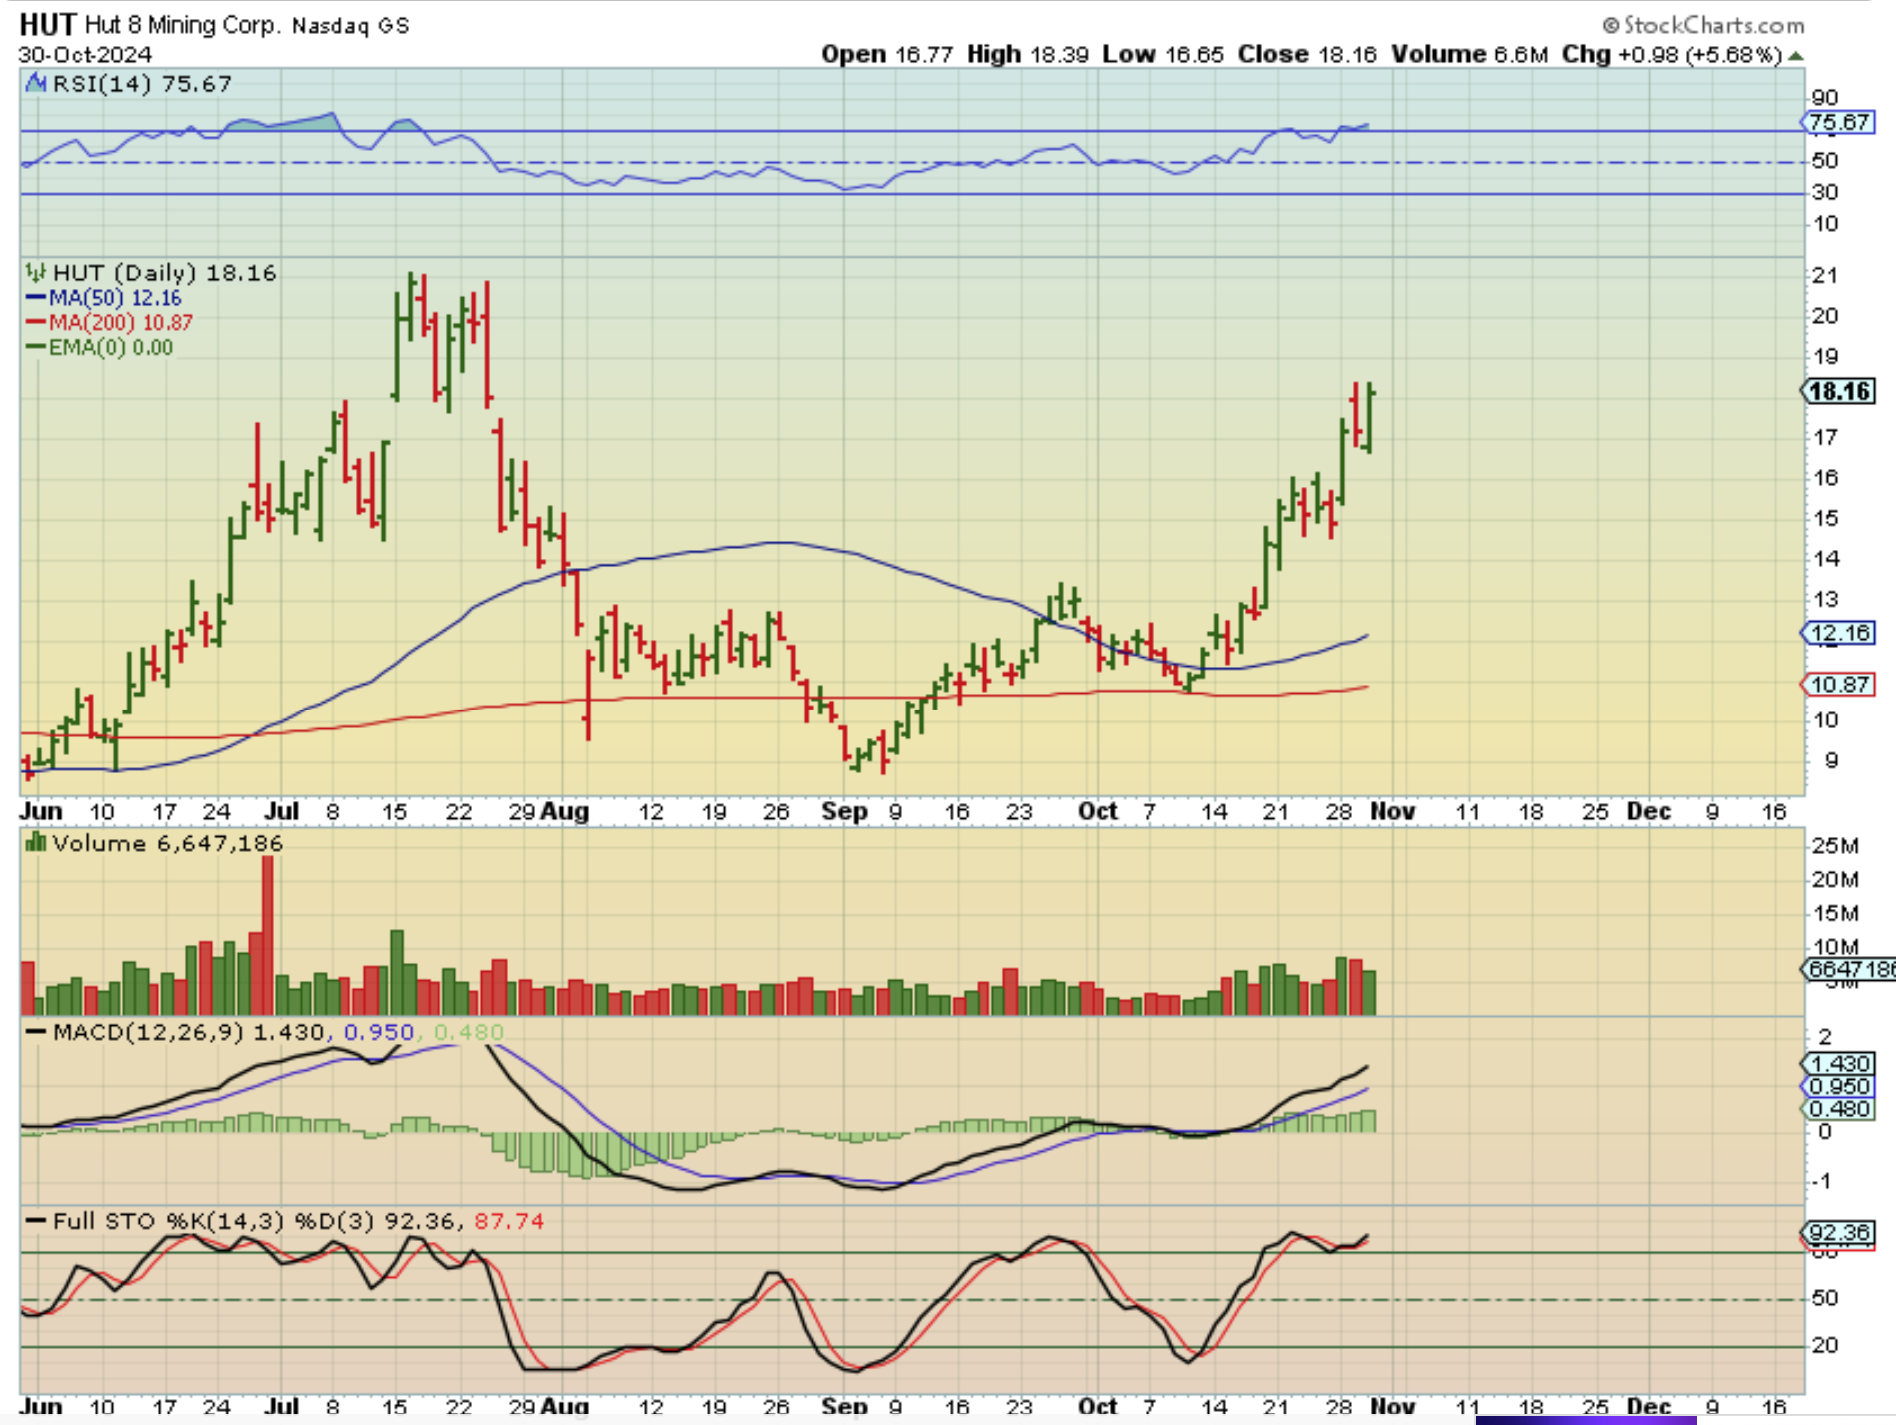Click the 25M label on the volume axis
Image resolution: width=1896 pixels, height=1425 pixels.
(x=1836, y=846)
